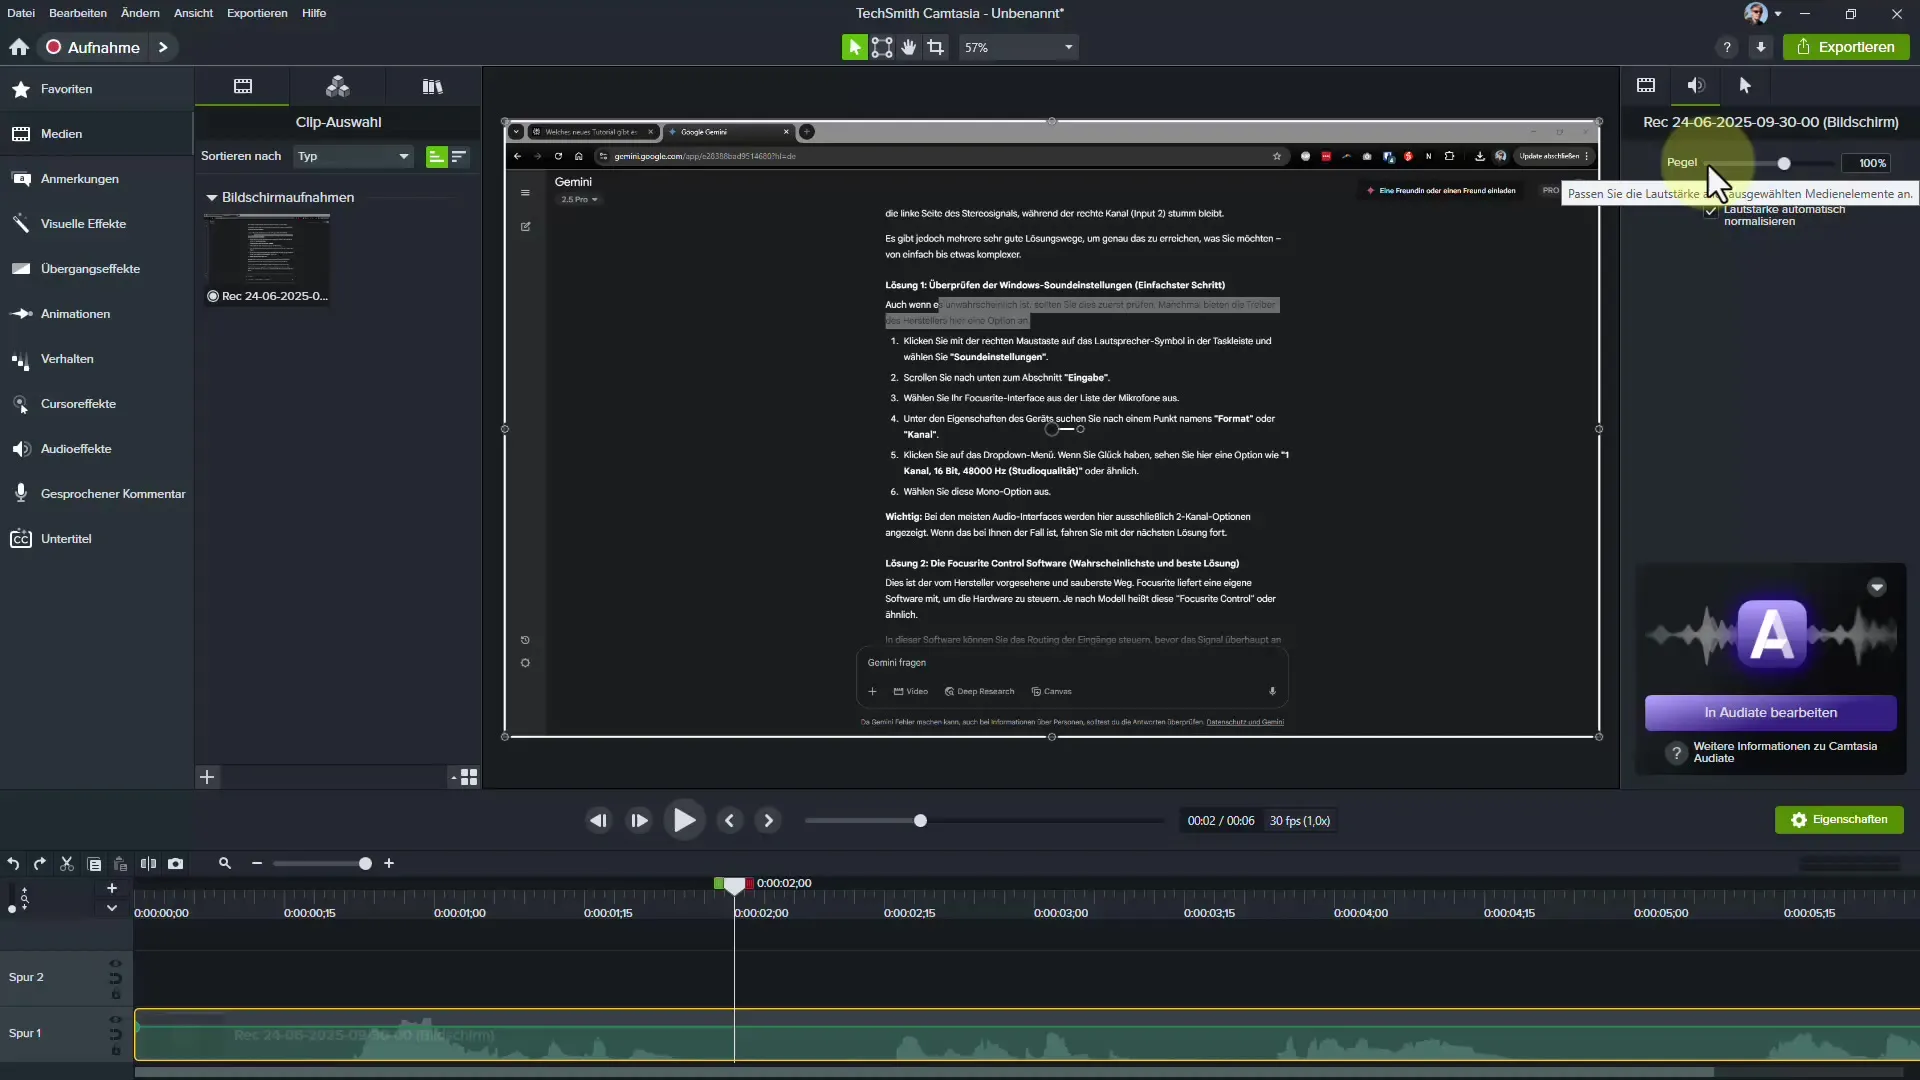Play the video preview

pyautogui.click(x=684, y=821)
